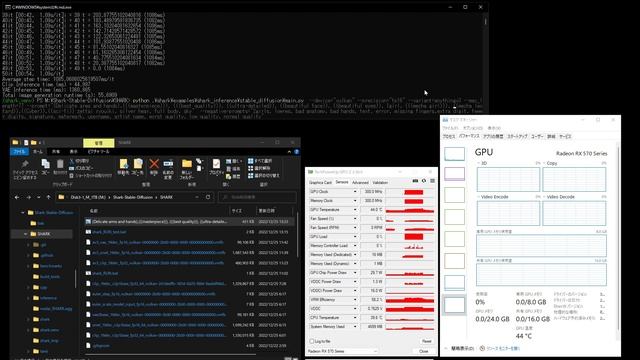640x360 pixels.
Task: Collapse the Shark-Stable-Diffusion tree node
Action: (22, 213)
